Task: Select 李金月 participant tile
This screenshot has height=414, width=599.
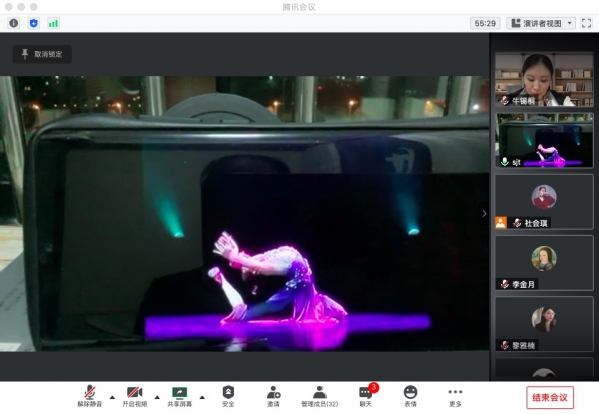Action: [x=544, y=263]
